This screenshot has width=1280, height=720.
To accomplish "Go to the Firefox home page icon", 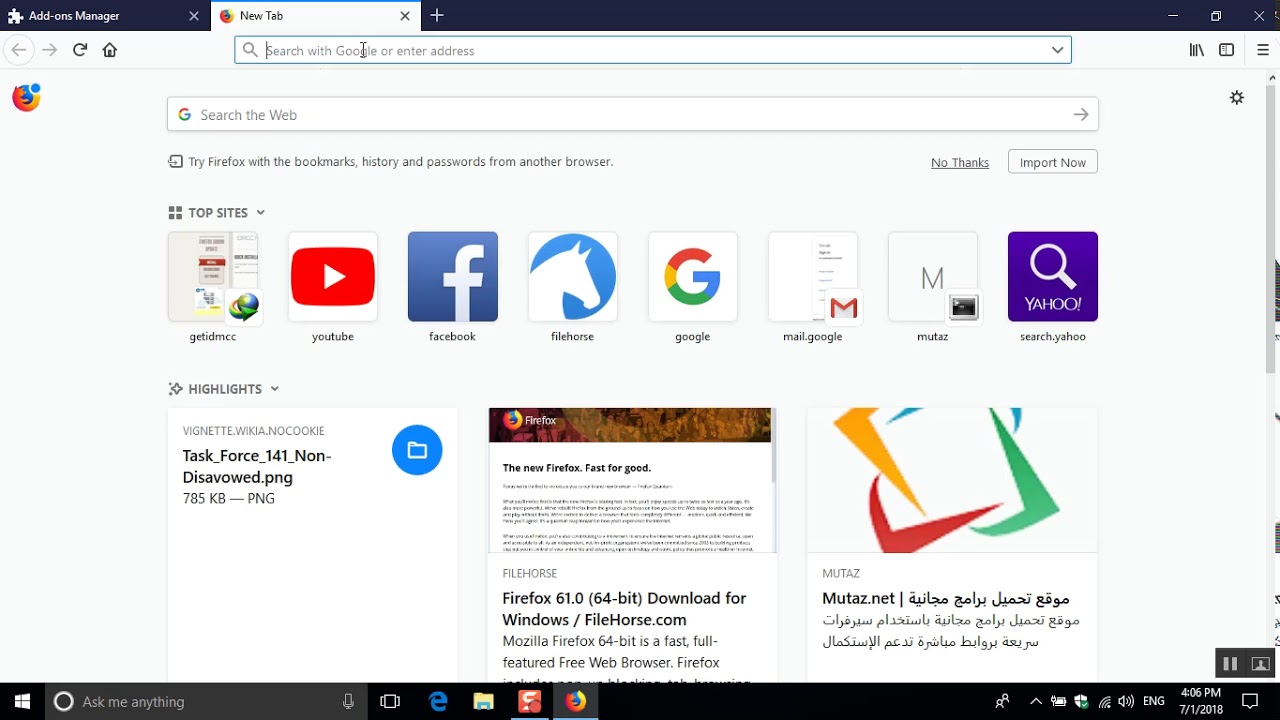I will pyautogui.click(x=110, y=50).
